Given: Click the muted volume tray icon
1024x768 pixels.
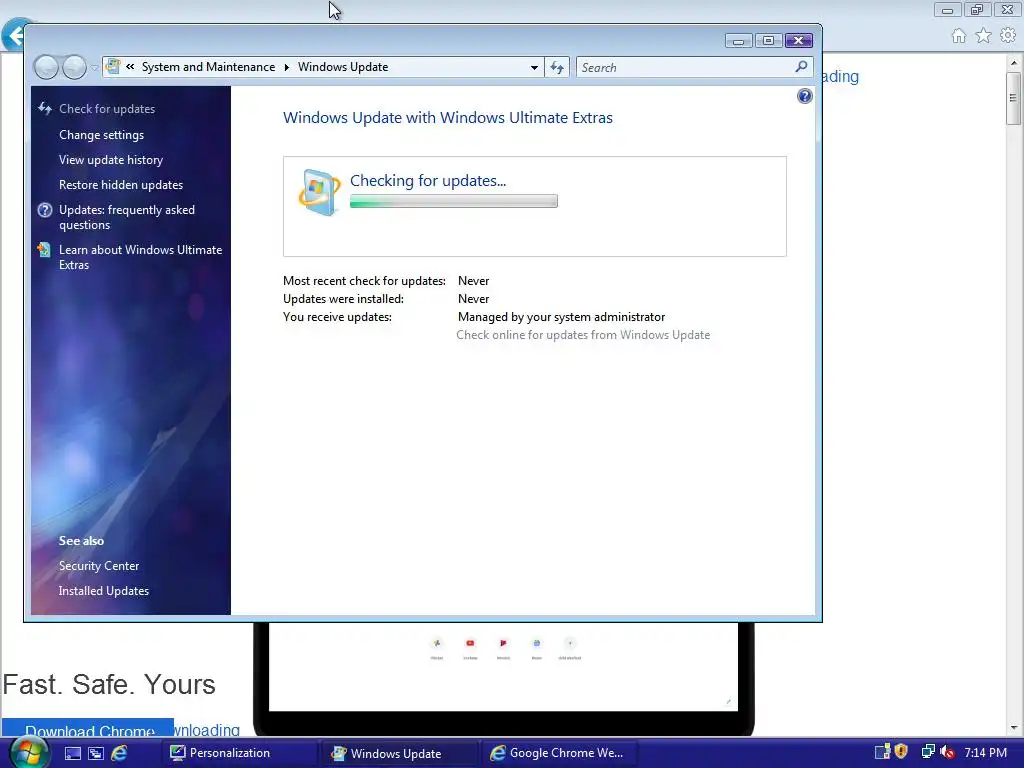Looking at the screenshot, I should tap(947, 752).
